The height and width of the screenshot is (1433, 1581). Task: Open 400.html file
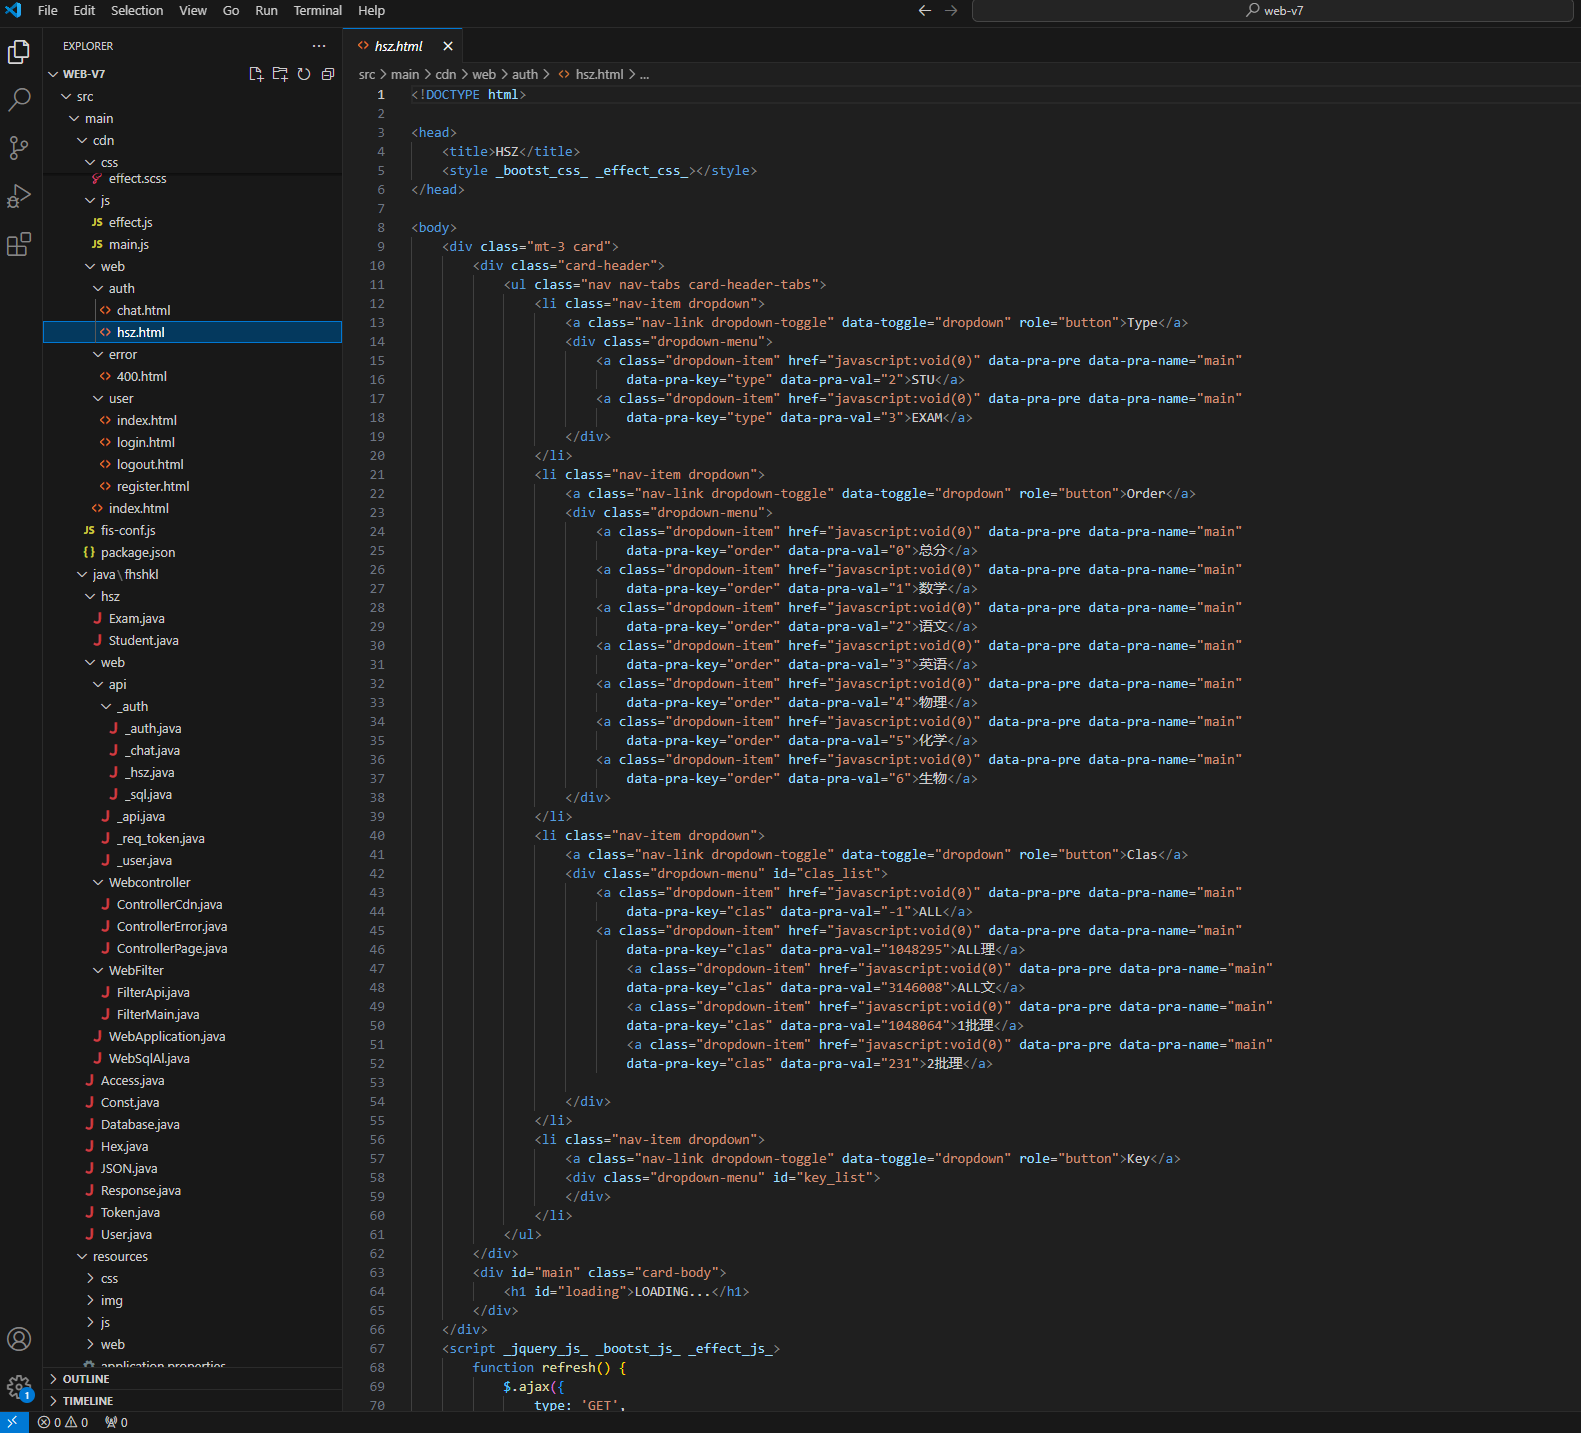[x=192, y=376]
